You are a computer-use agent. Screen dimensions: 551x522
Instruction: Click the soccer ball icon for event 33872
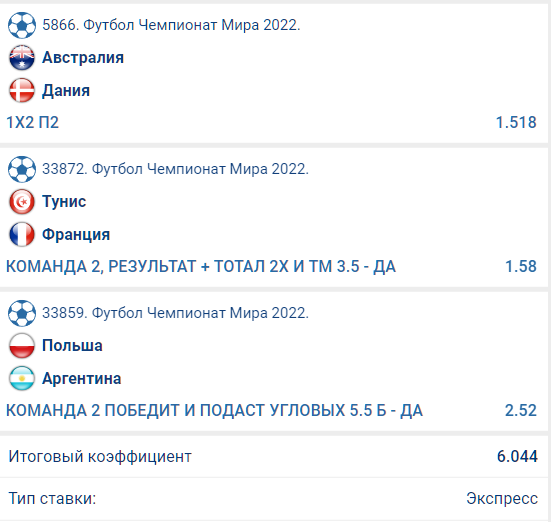pos(22,169)
